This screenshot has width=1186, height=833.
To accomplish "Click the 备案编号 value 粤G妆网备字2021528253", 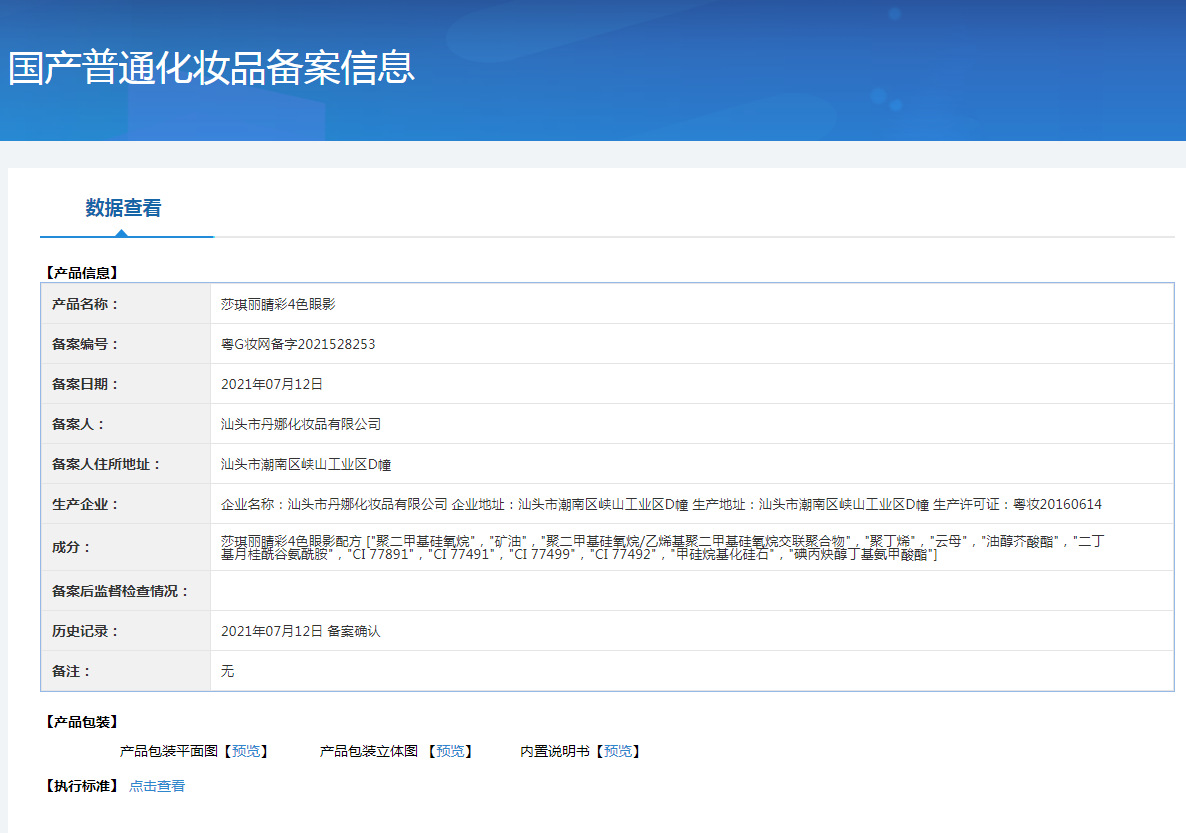I will click(x=298, y=344).
